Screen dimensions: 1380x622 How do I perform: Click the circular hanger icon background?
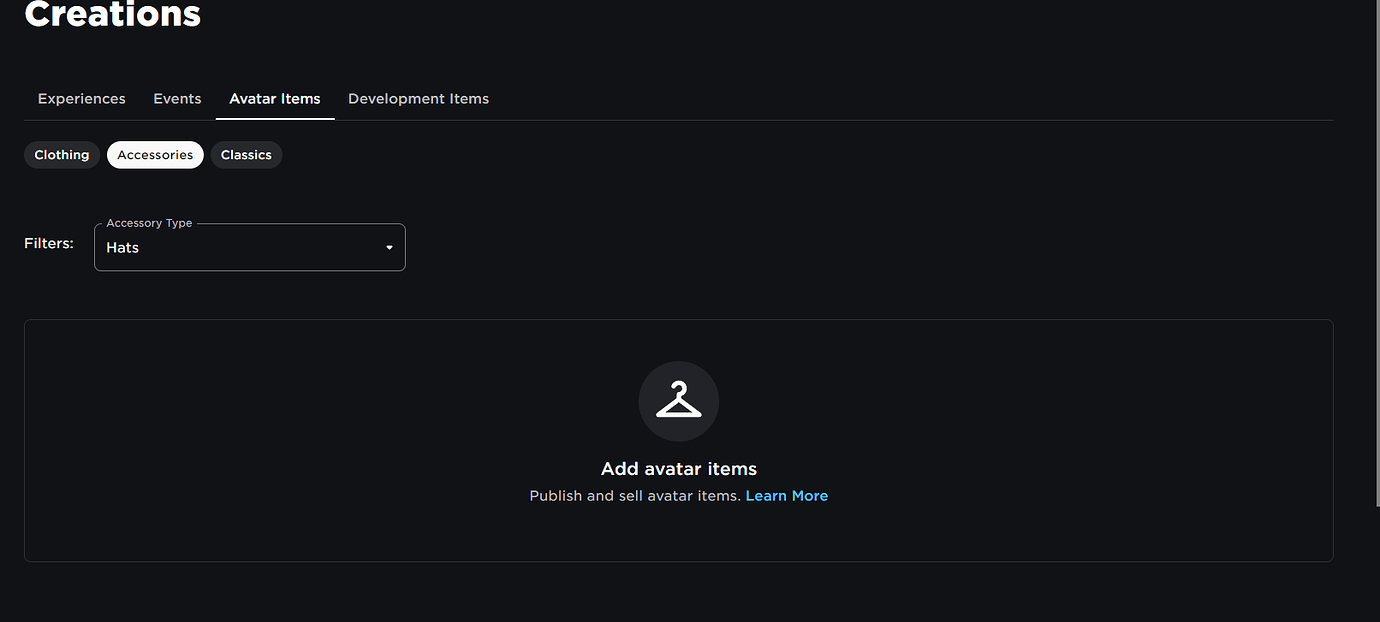[678, 401]
